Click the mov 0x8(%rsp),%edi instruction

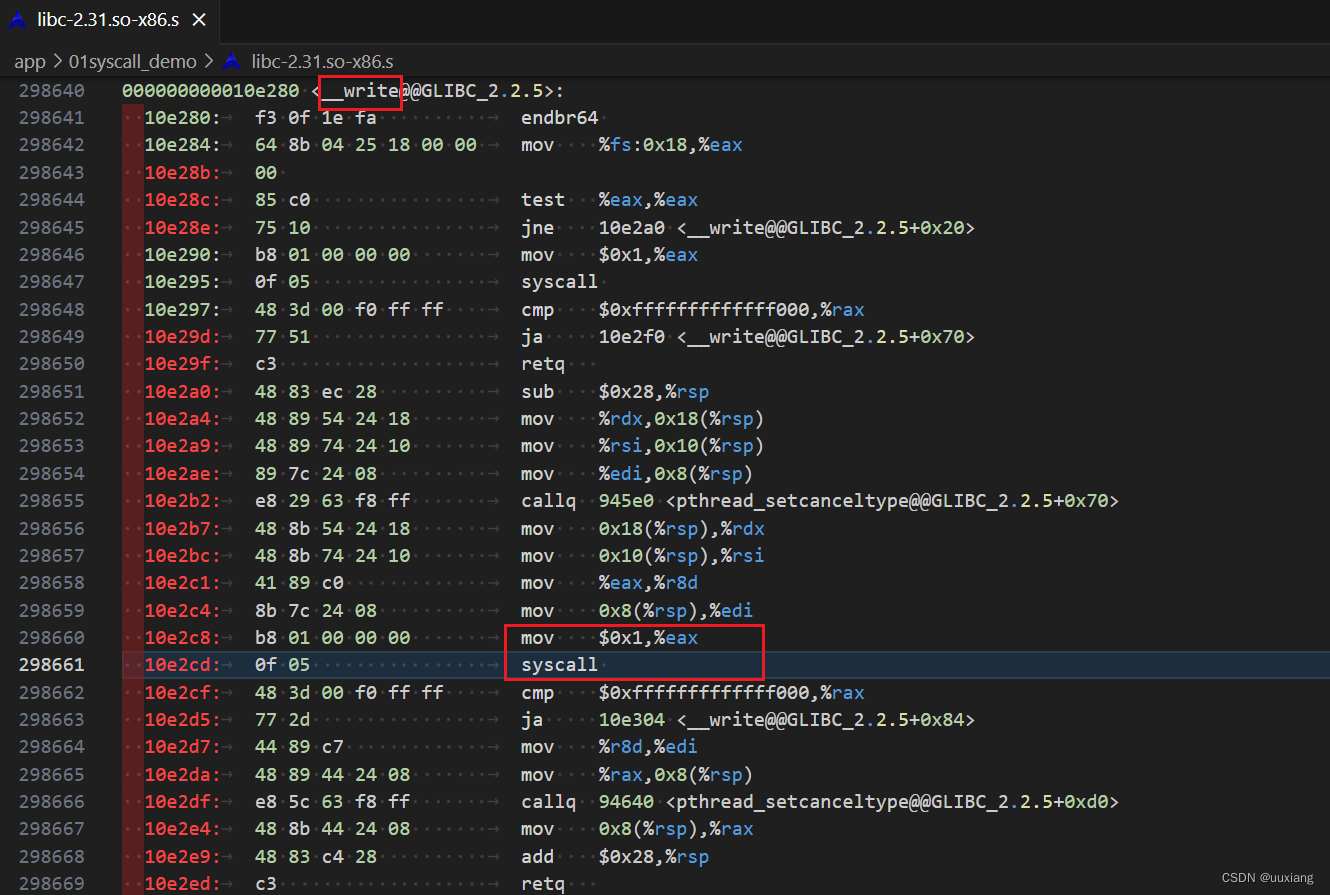(636, 611)
